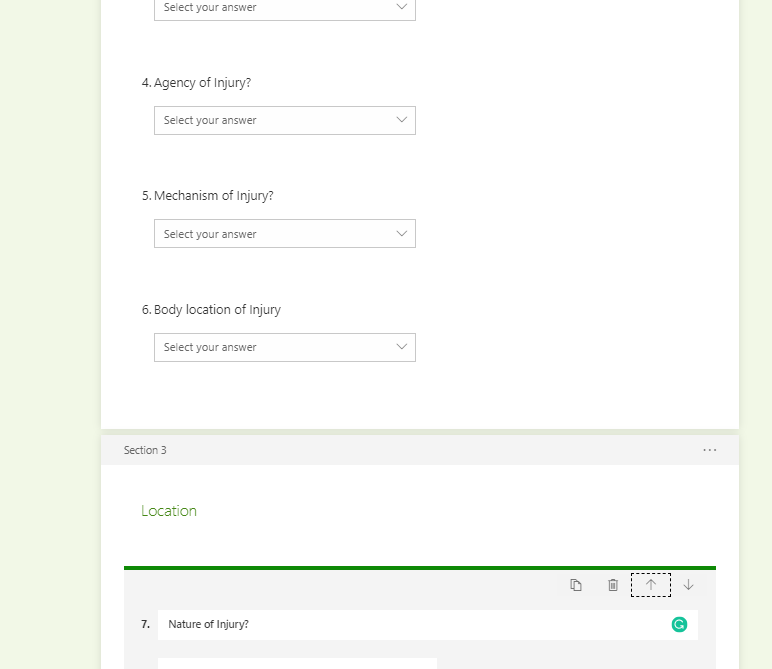
Task: Click the Section 3 header label
Action: coord(145,450)
